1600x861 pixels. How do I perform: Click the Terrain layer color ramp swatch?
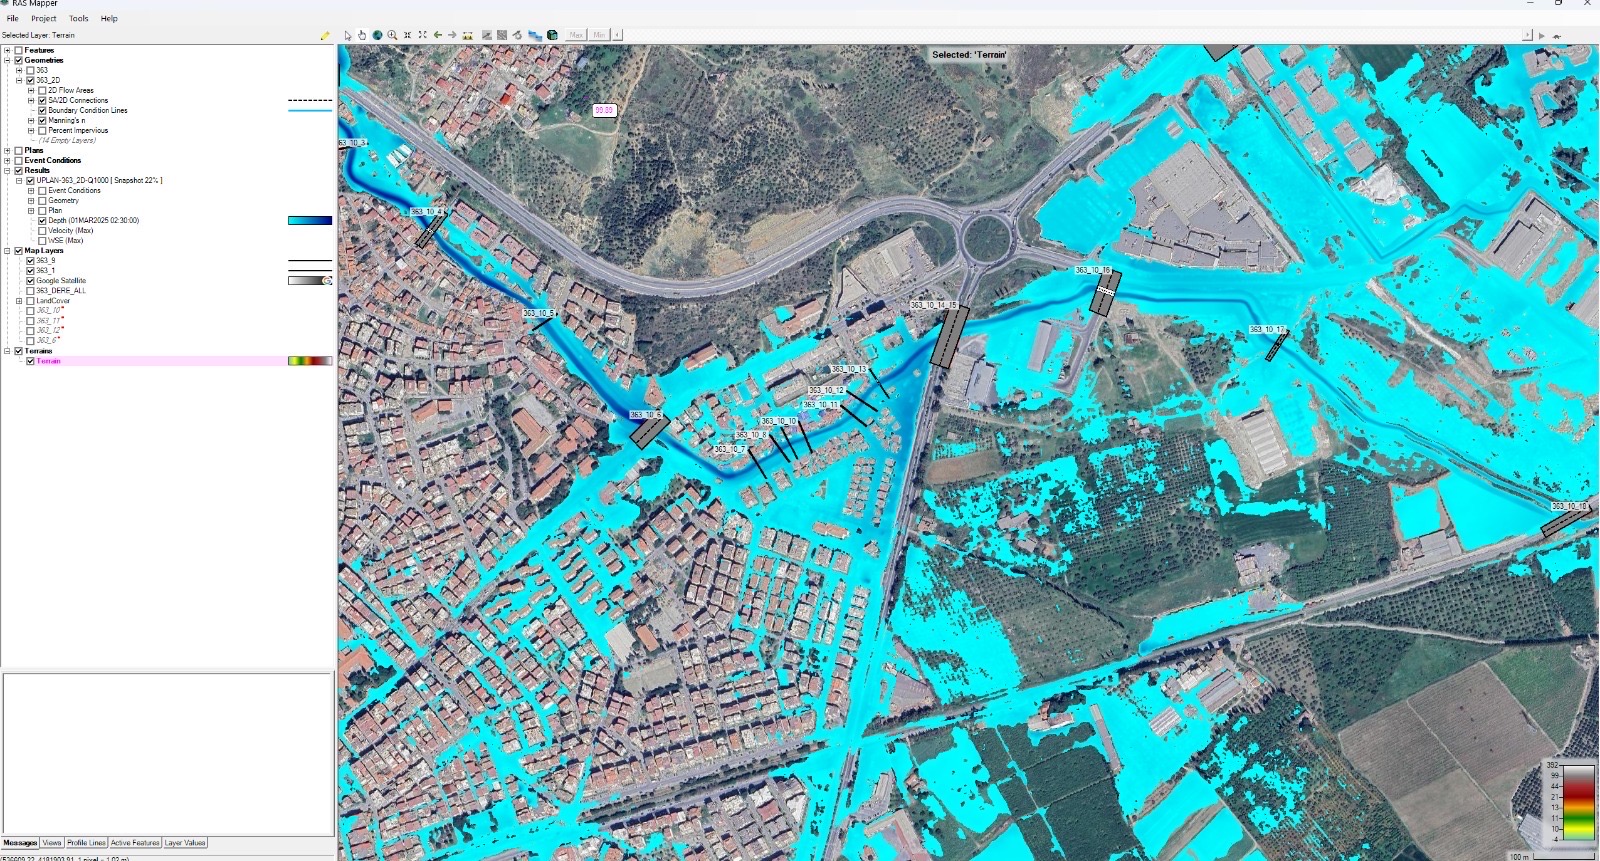(310, 361)
